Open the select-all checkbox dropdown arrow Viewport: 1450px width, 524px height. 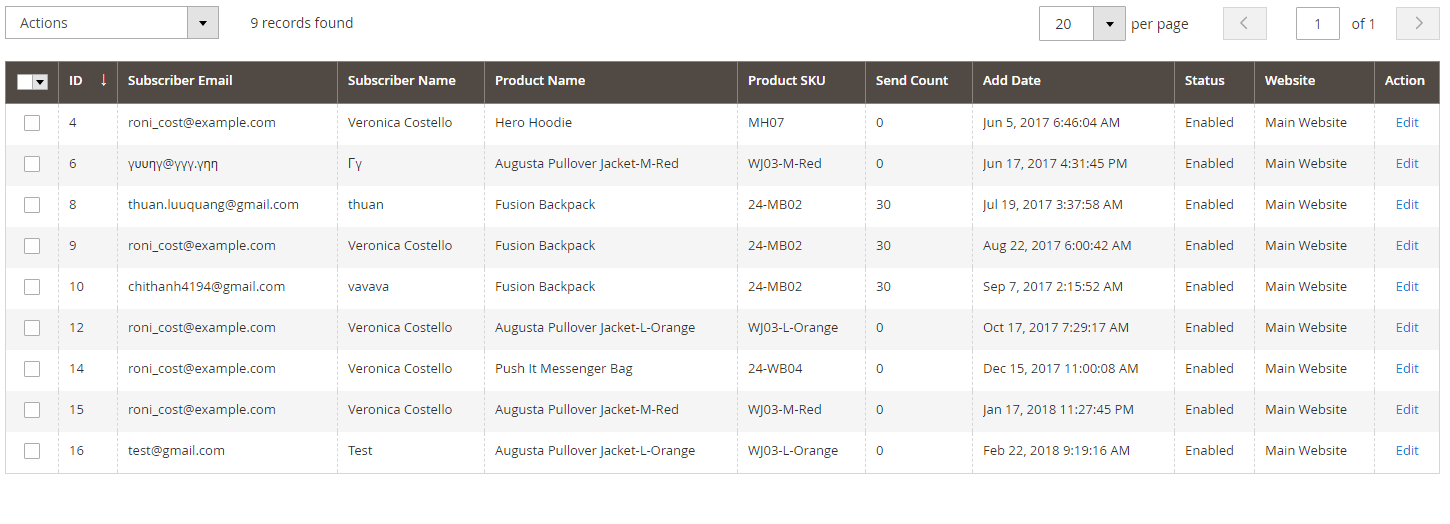click(x=41, y=82)
